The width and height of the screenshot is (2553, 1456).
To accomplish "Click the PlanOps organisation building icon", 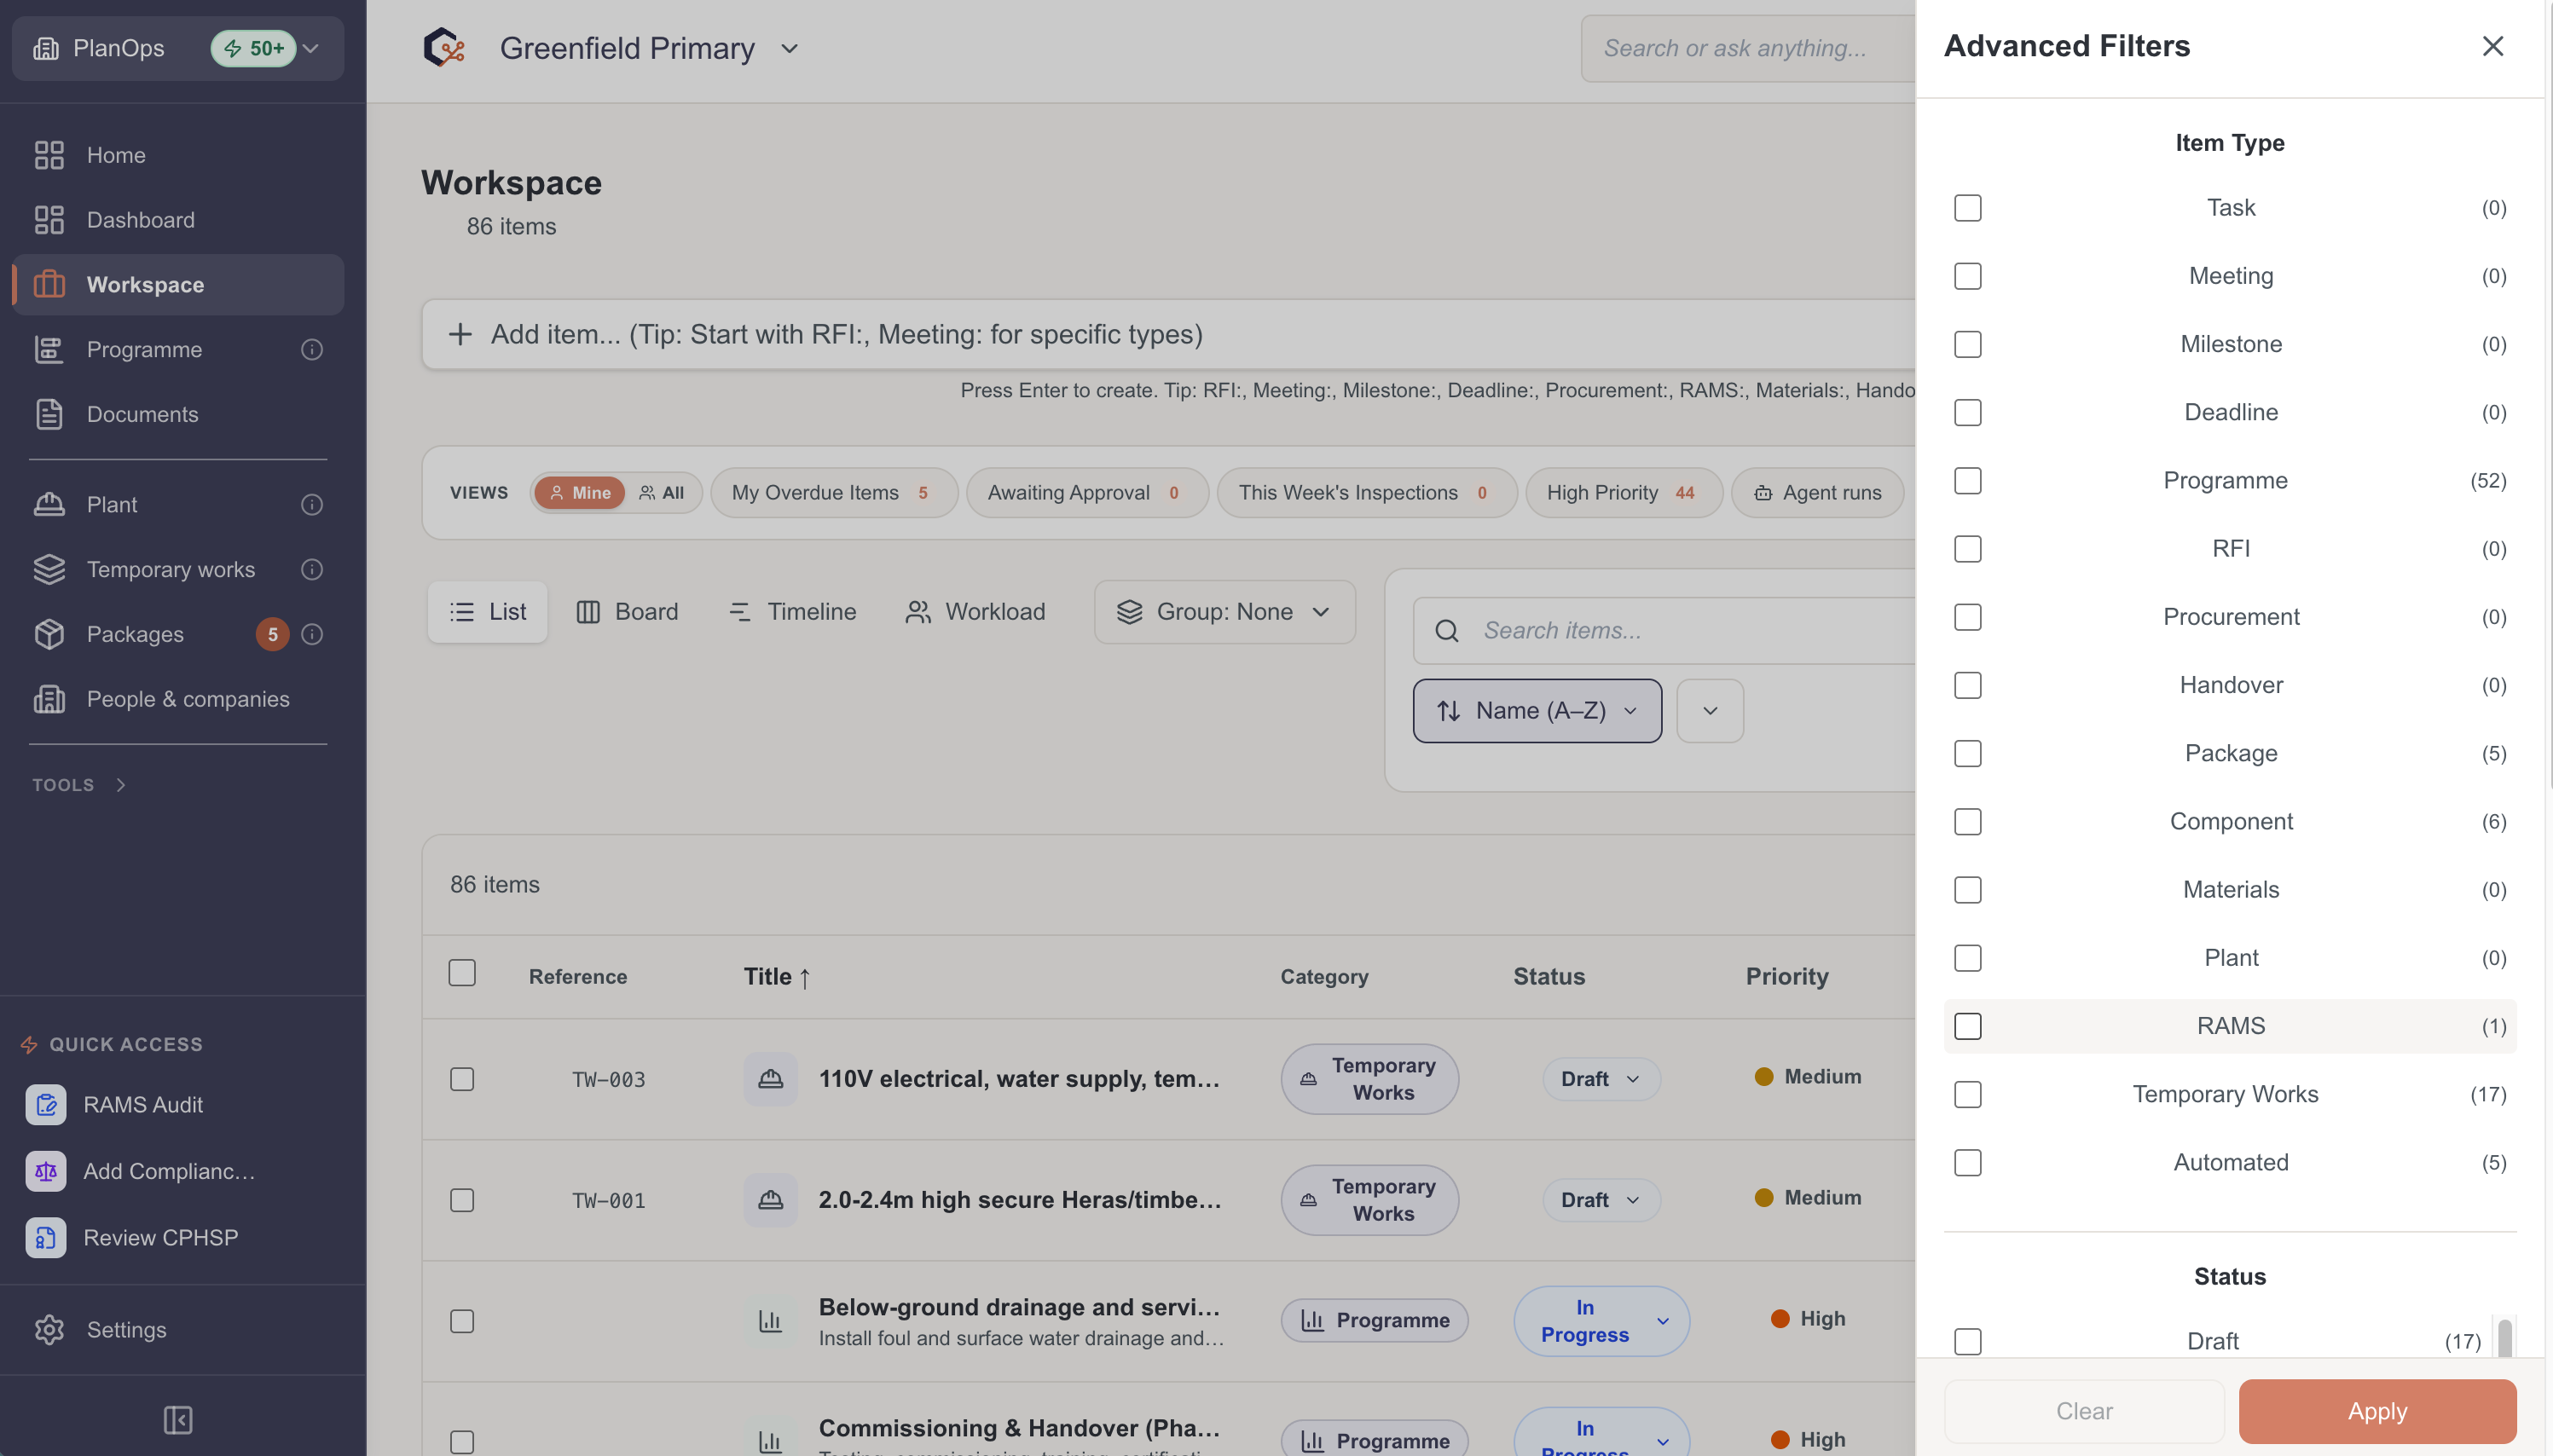I will pyautogui.click(x=46, y=48).
